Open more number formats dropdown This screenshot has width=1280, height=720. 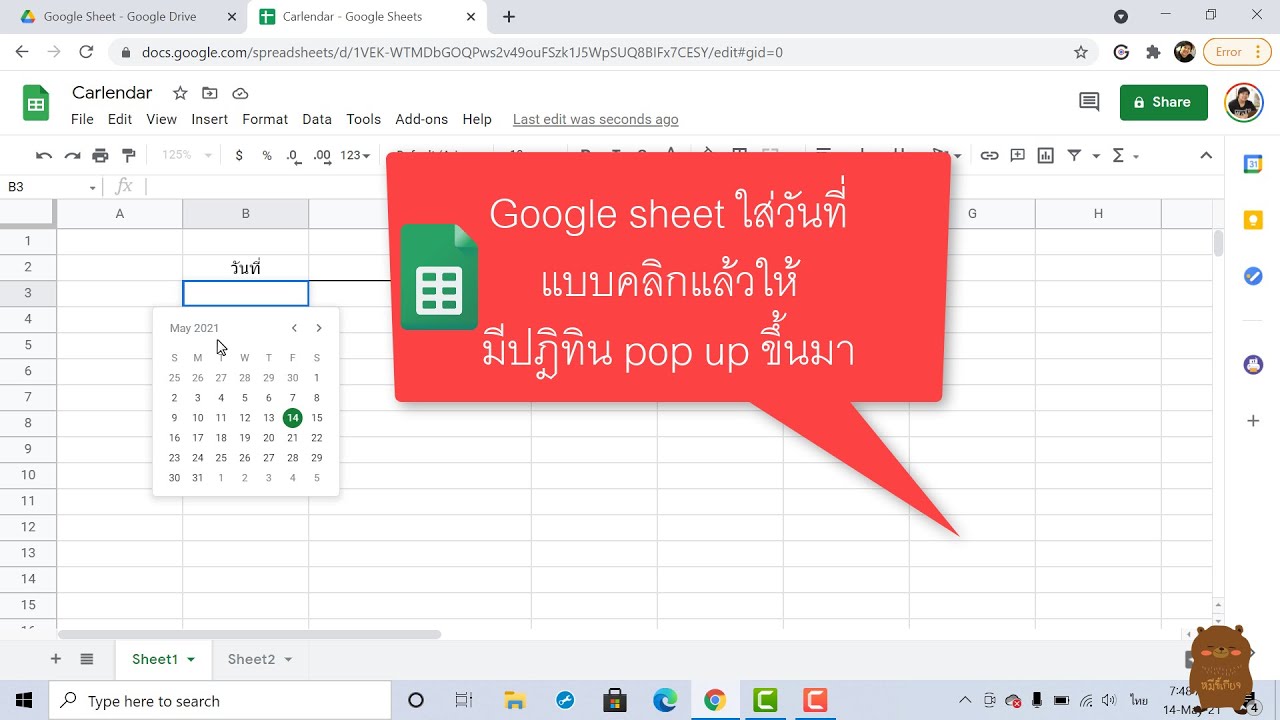pyautogui.click(x=355, y=155)
